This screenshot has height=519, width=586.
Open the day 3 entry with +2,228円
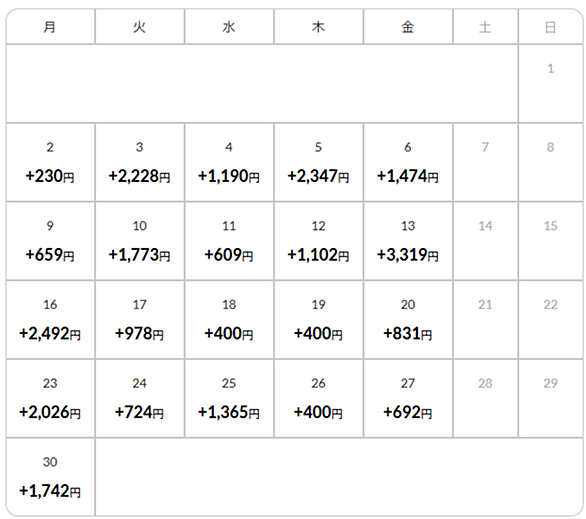coord(140,162)
